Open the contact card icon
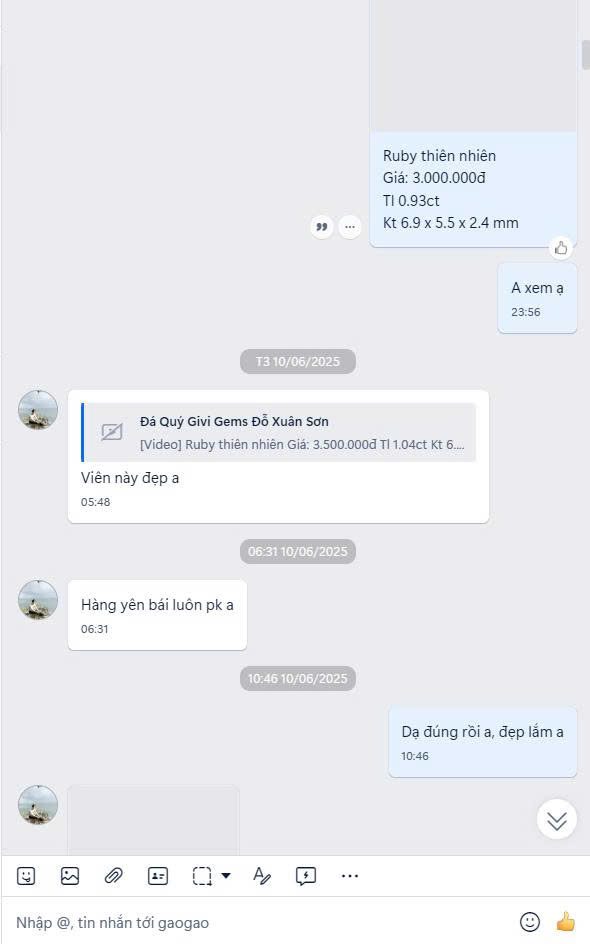The height and width of the screenshot is (944, 590). pyautogui.click(x=158, y=876)
